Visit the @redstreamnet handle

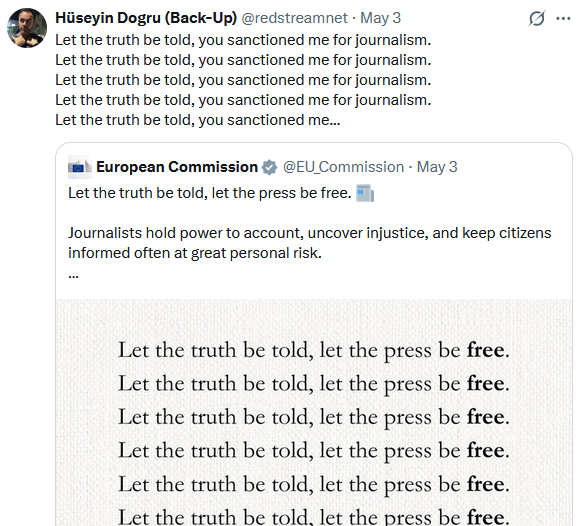(x=294, y=18)
